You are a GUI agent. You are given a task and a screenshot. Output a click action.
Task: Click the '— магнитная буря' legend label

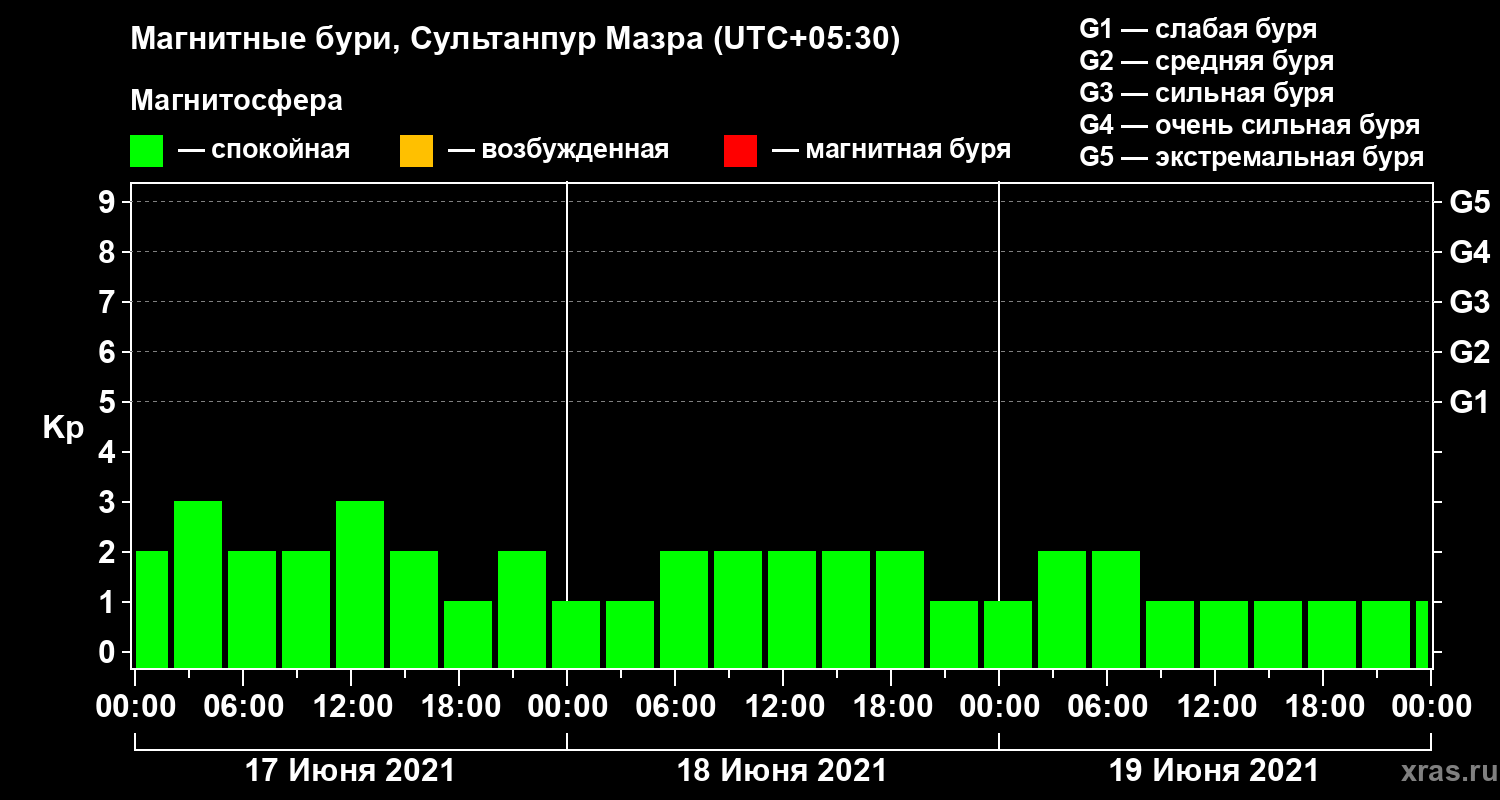(x=892, y=150)
